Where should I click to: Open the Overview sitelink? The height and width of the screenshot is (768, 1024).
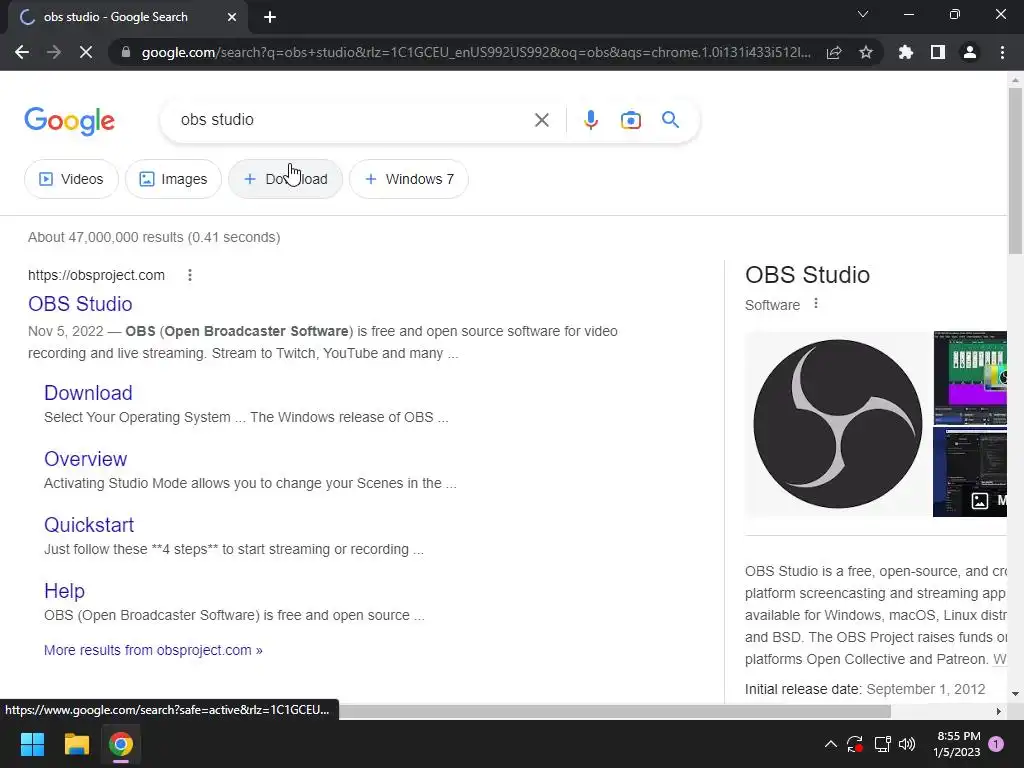[x=86, y=458]
